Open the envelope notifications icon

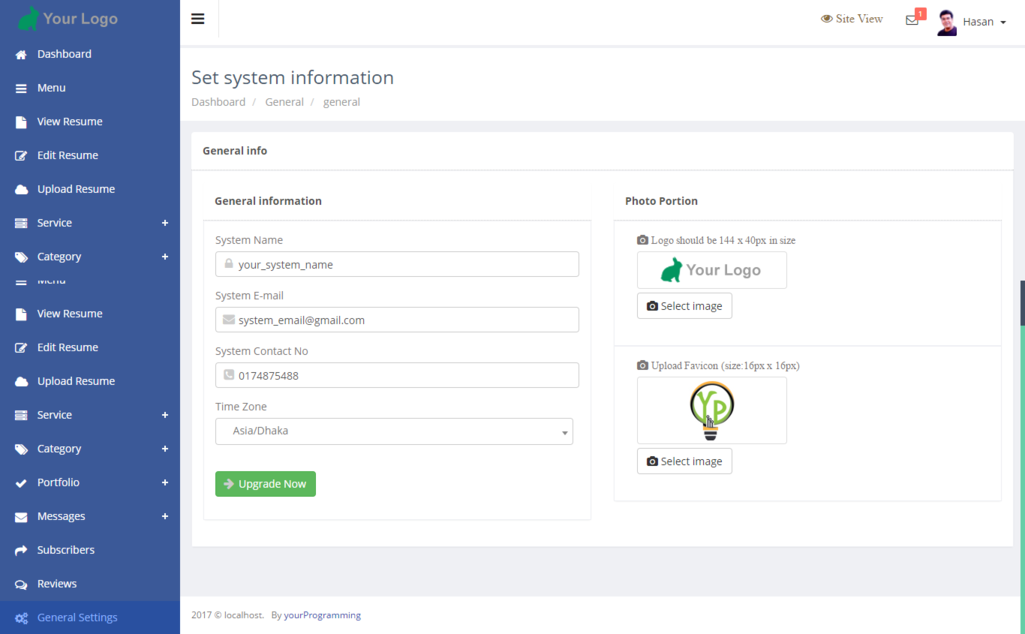[912, 20]
